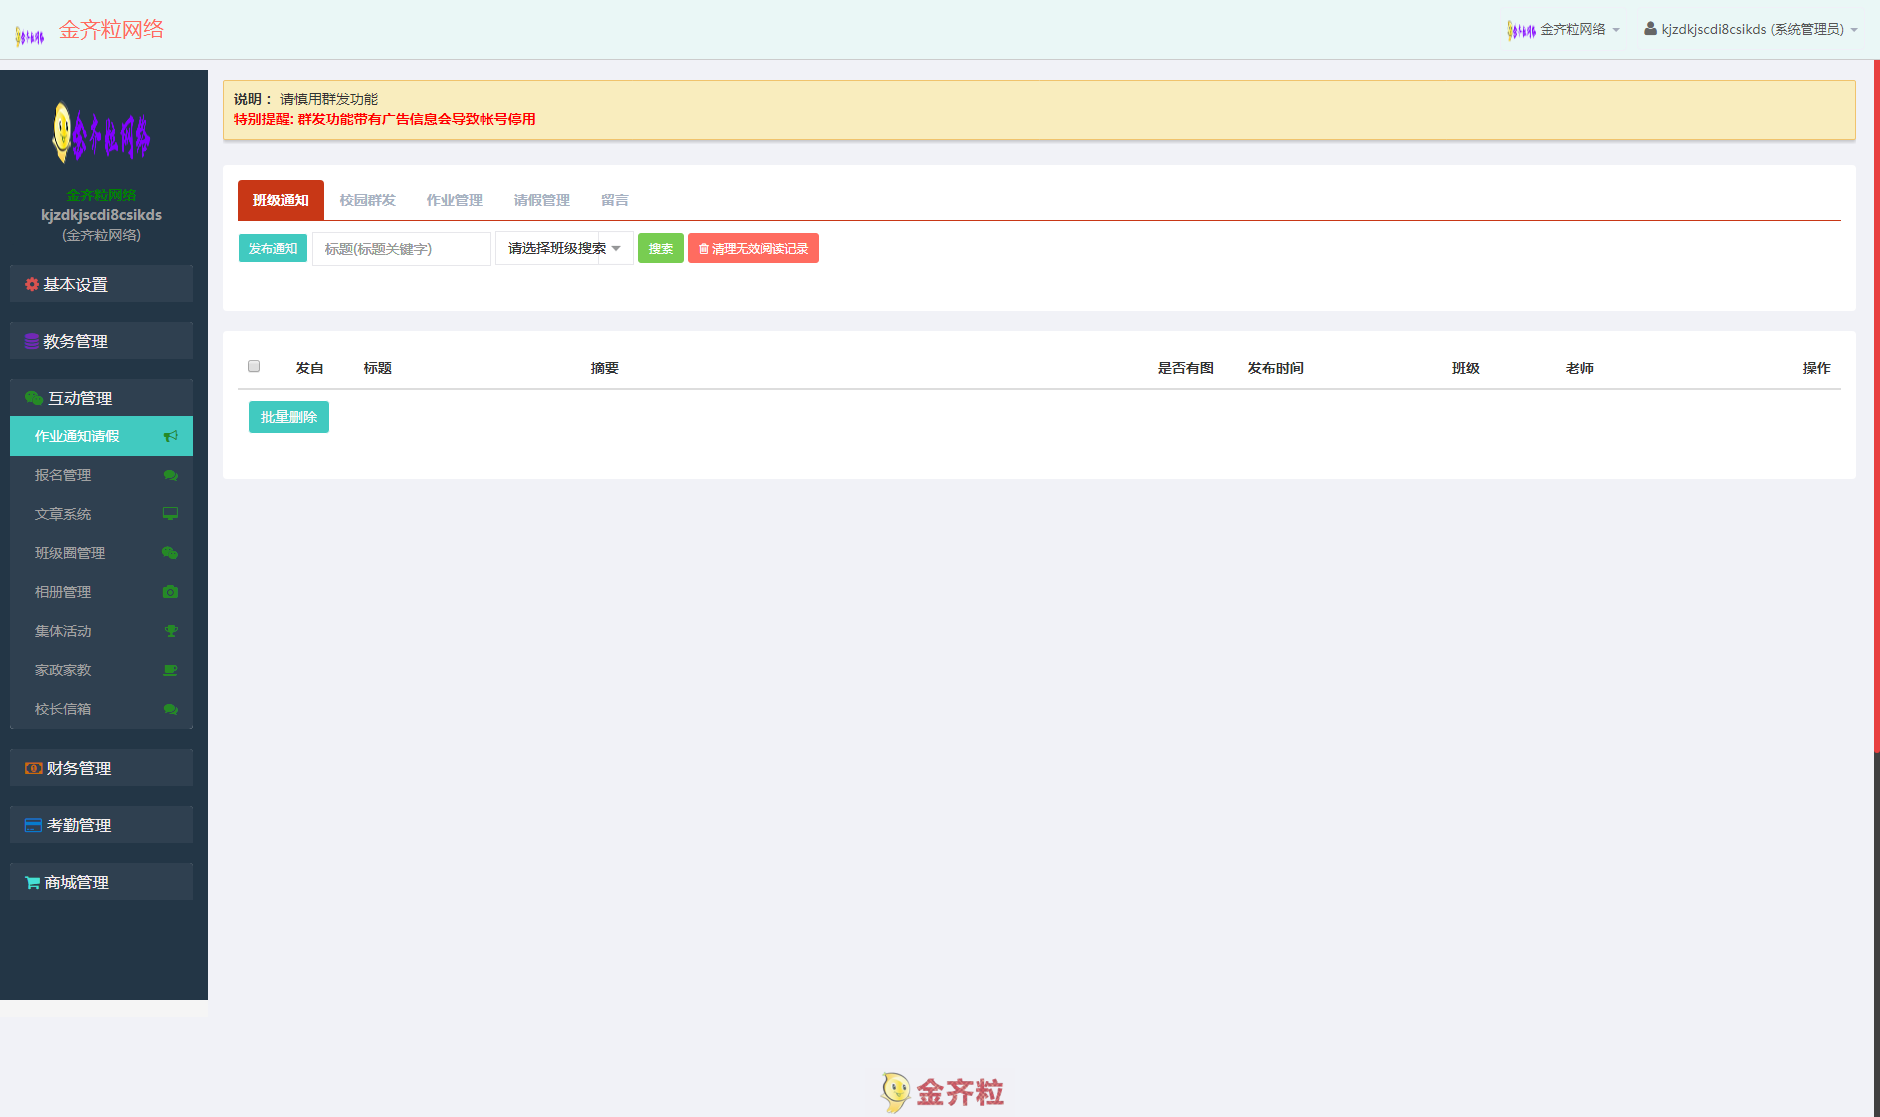Image resolution: width=1880 pixels, height=1117 pixels.
Task: Expand the 考勤管理 menu section
Action: click(101, 825)
